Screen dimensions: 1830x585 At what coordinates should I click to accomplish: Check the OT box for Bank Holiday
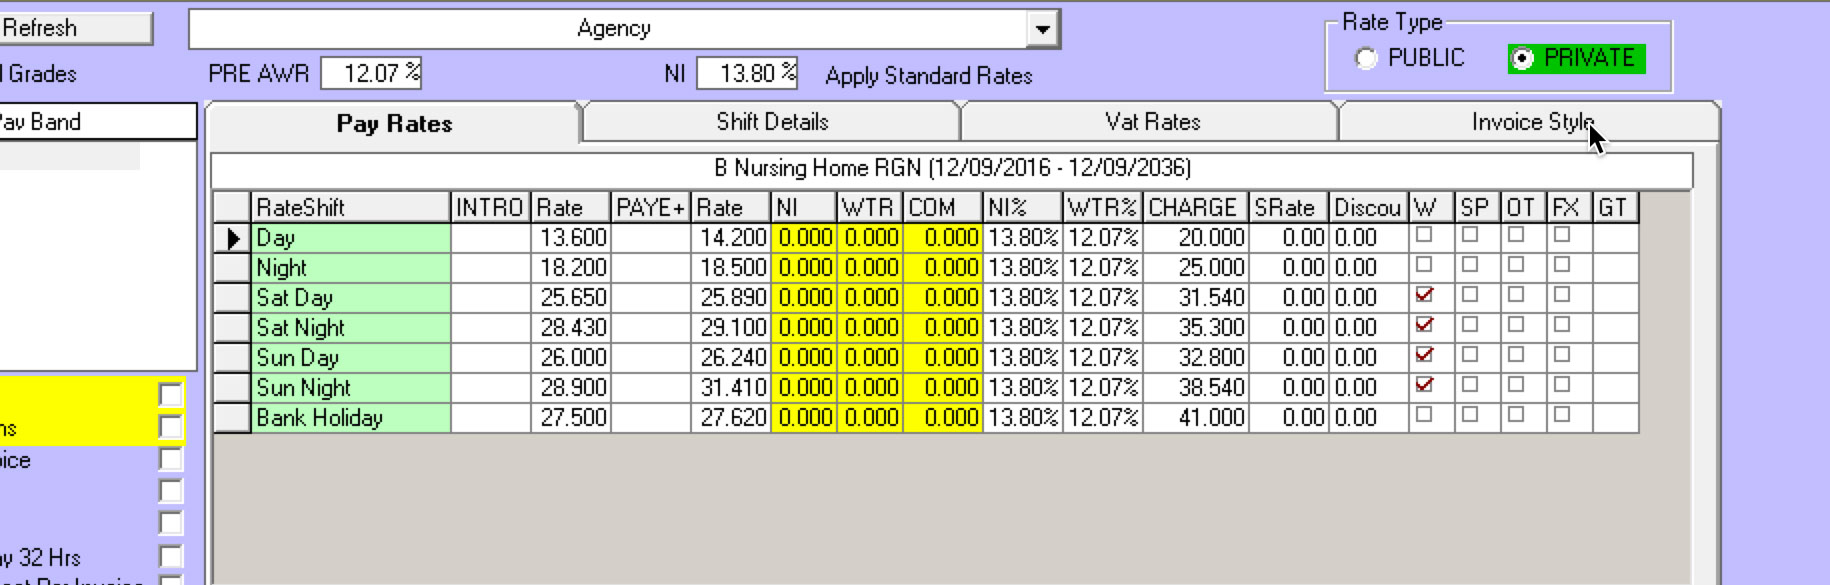point(1516,414)
